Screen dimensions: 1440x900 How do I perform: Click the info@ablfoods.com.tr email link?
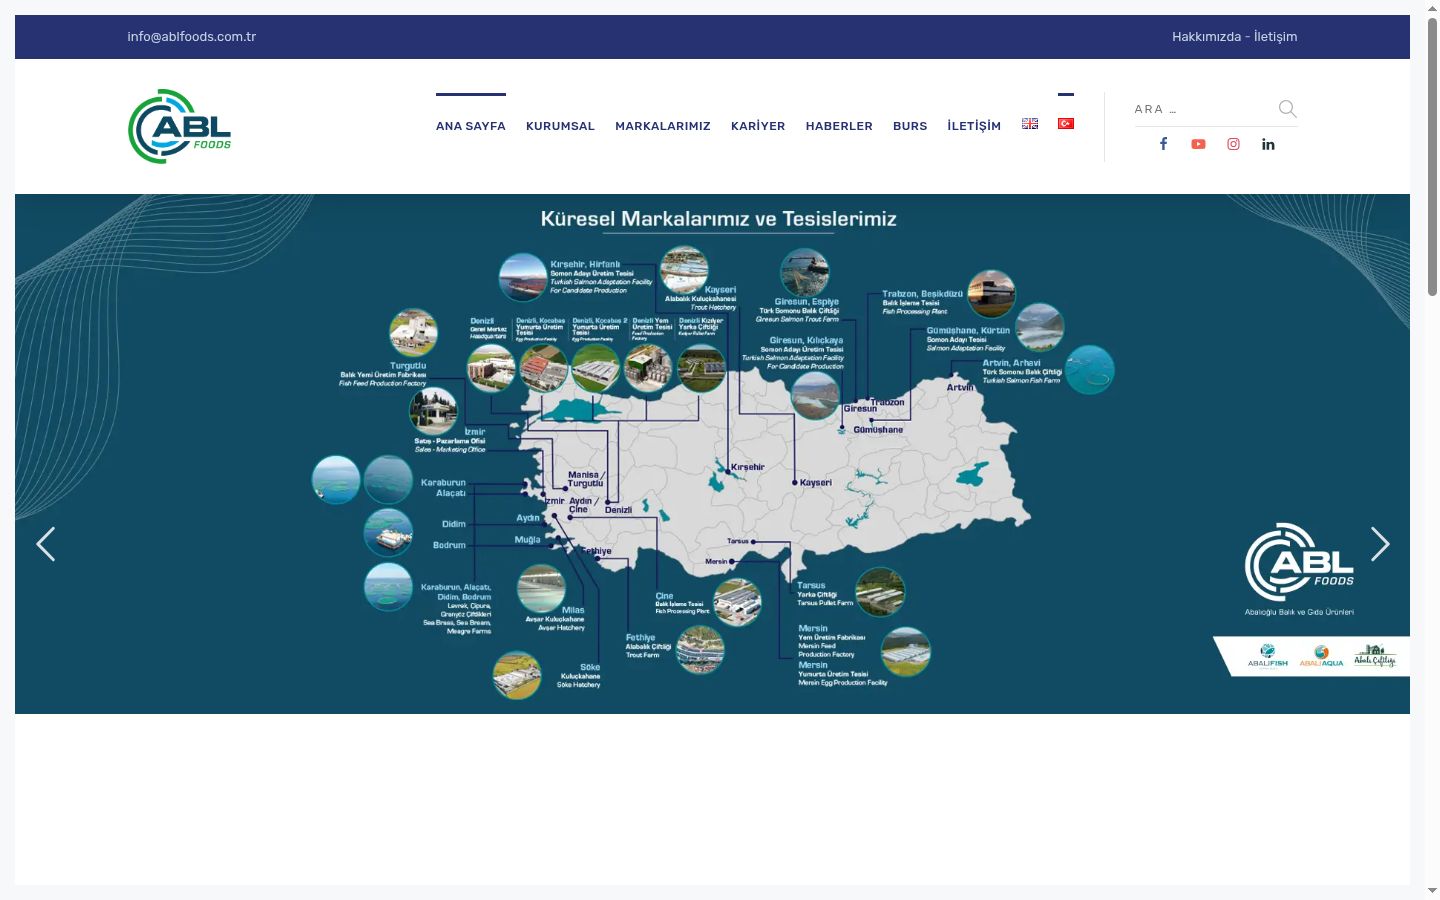click(x=191, y=37)
